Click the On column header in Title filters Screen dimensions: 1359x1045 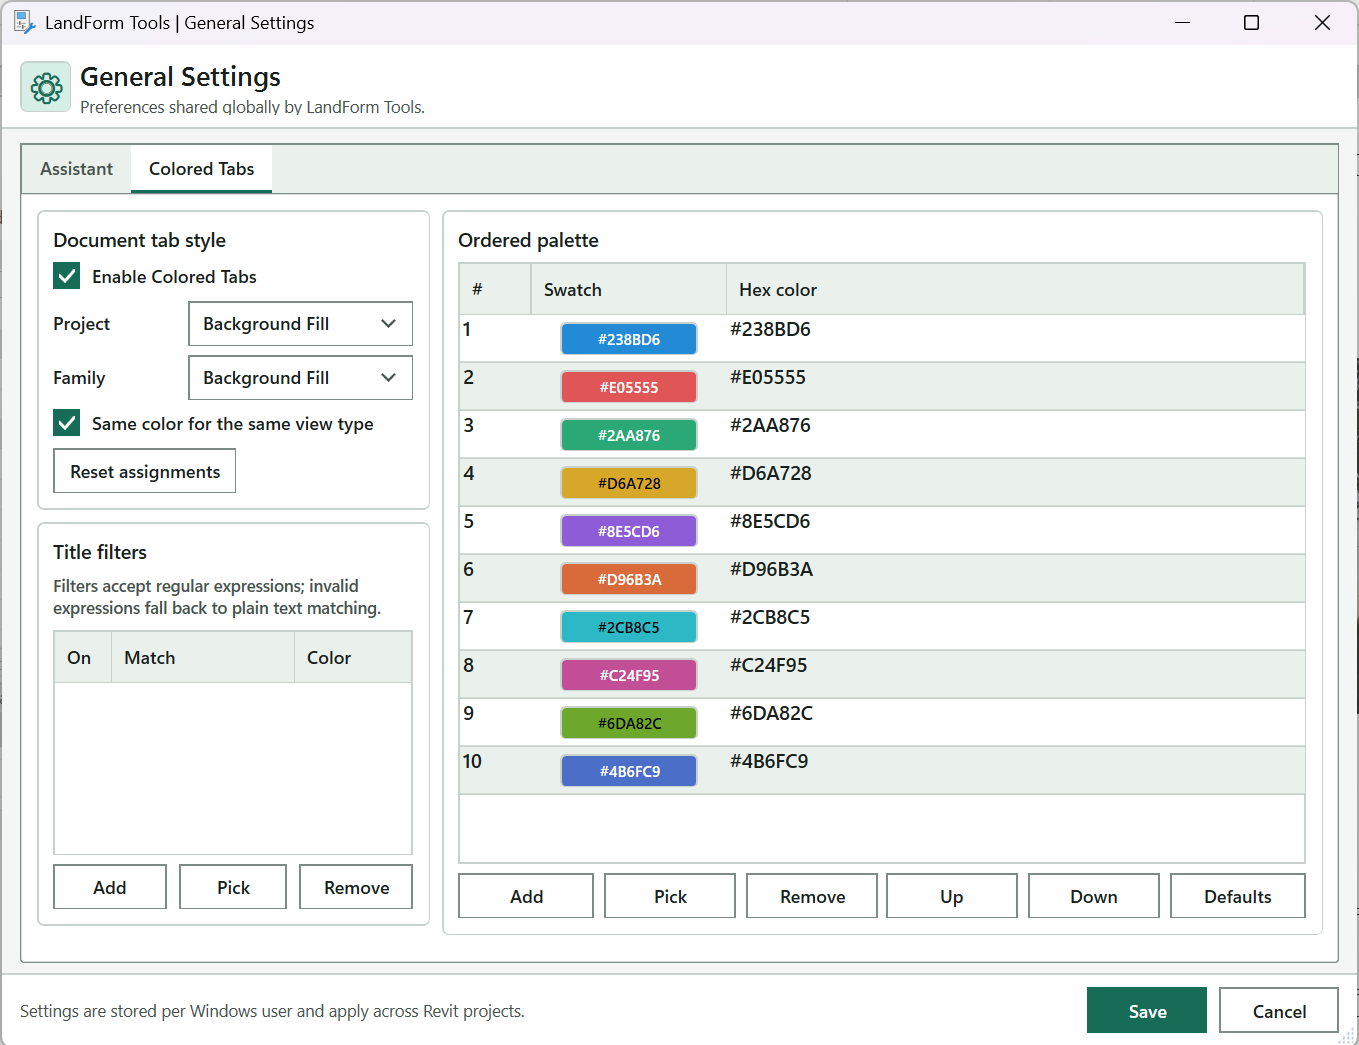[82, 657]
